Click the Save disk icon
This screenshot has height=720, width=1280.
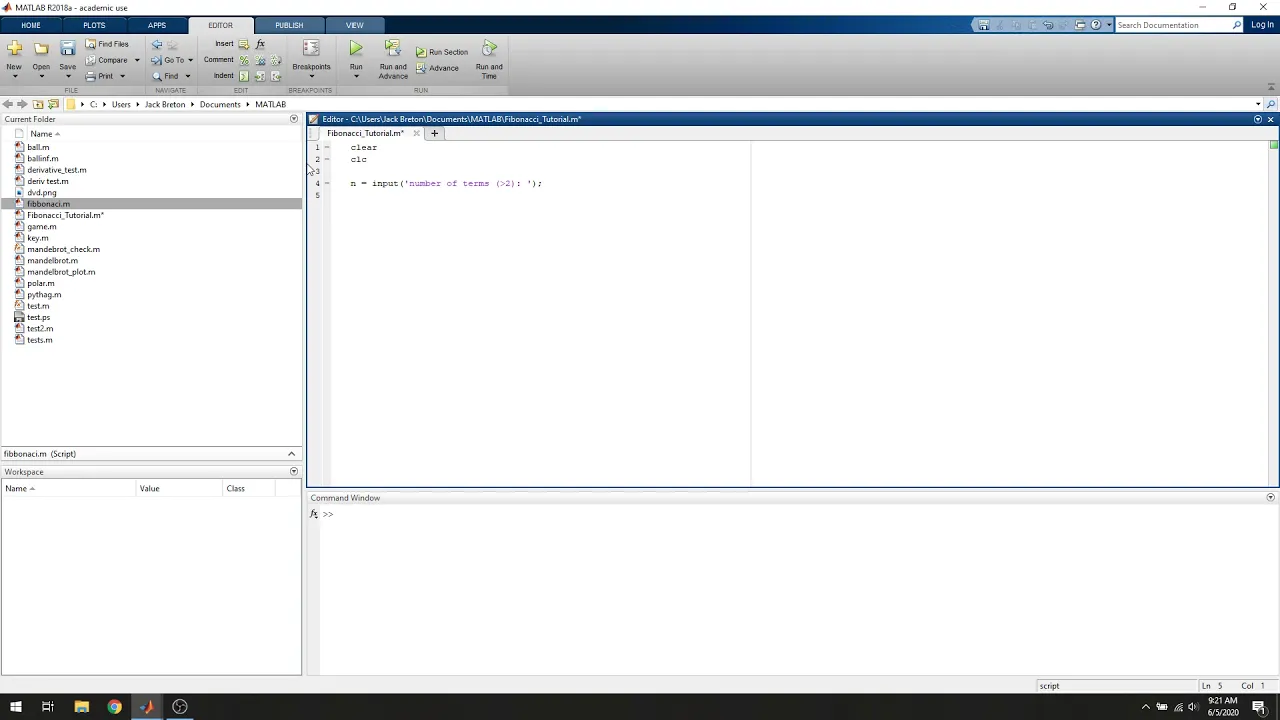click(67, 48)
